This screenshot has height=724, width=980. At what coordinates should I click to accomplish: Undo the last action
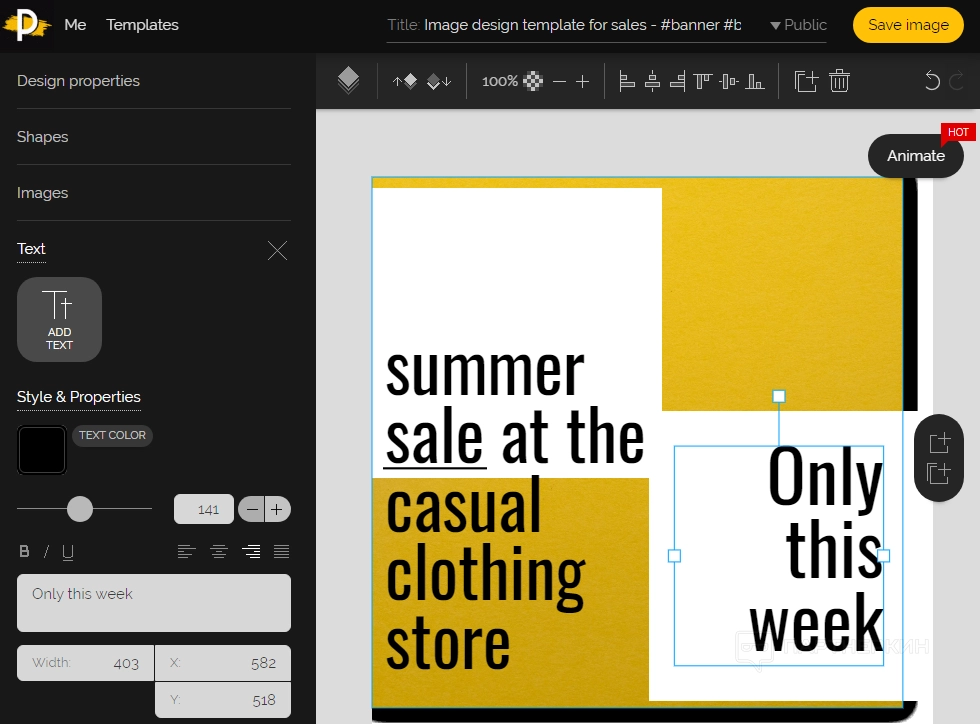932,82
